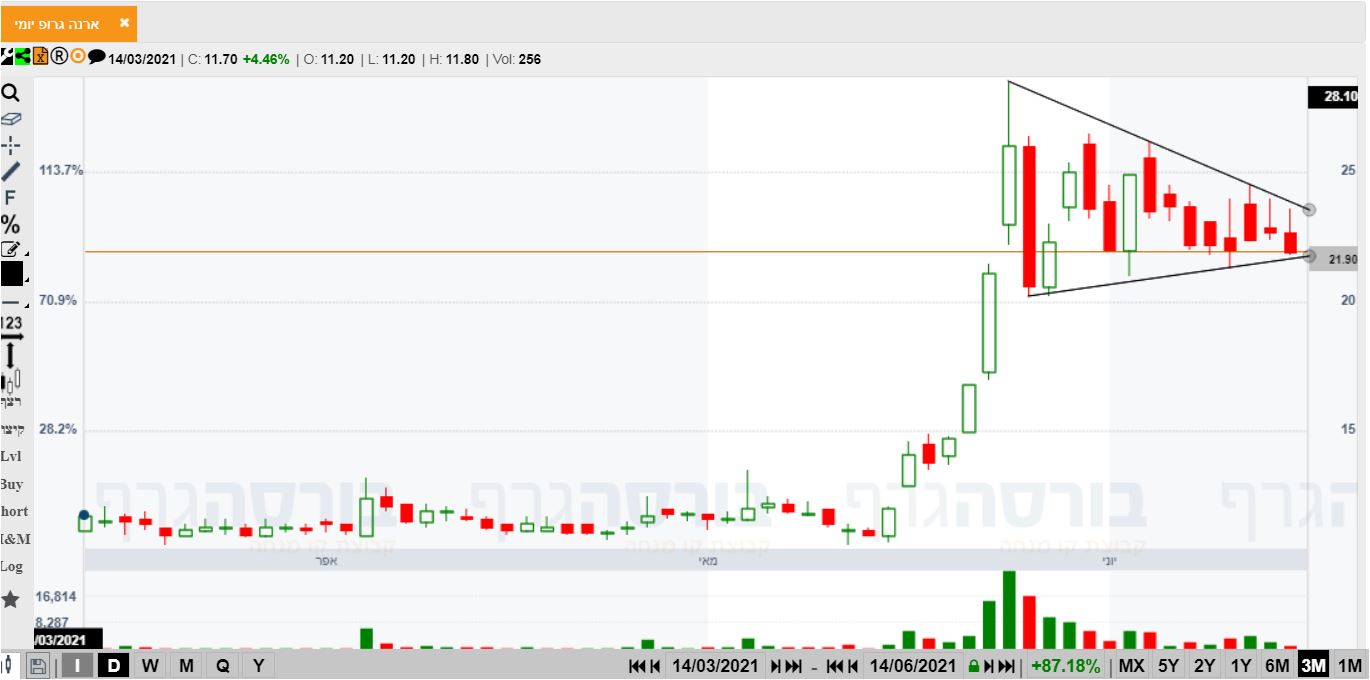Step end date forward one period

990,667
